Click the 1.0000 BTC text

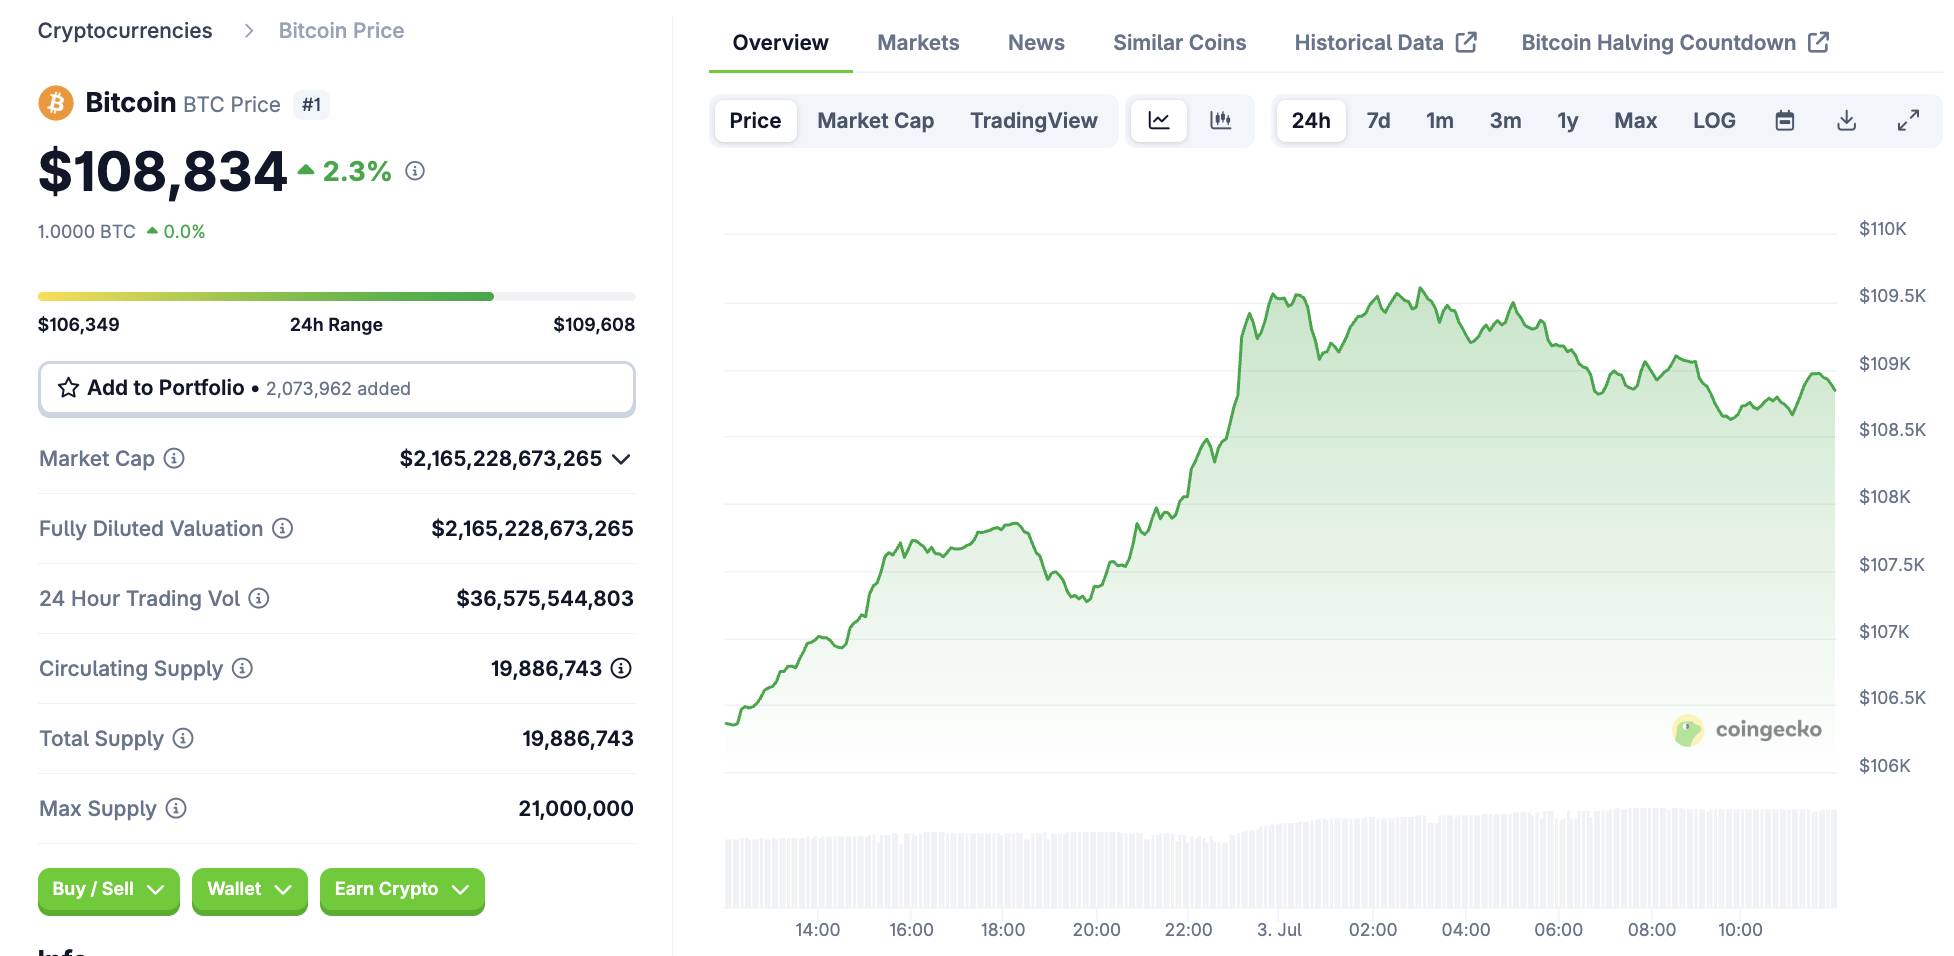(87, 232)
